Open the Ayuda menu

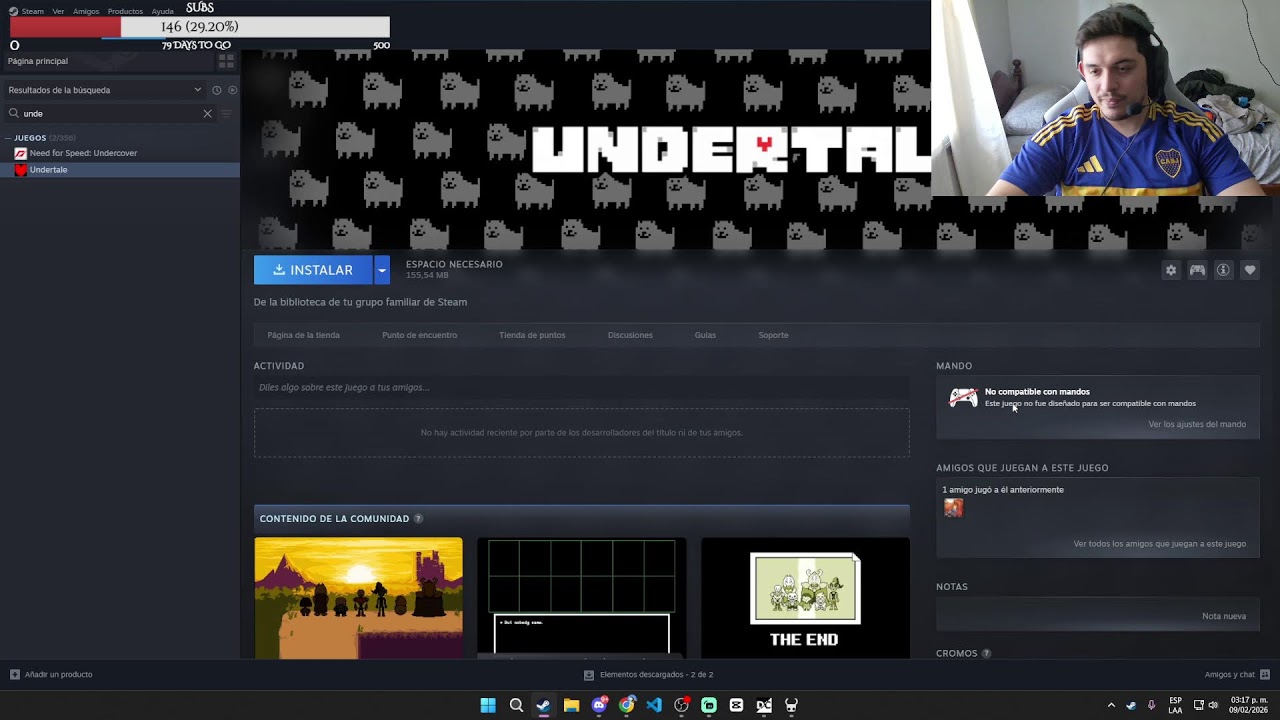click(163, 11)
